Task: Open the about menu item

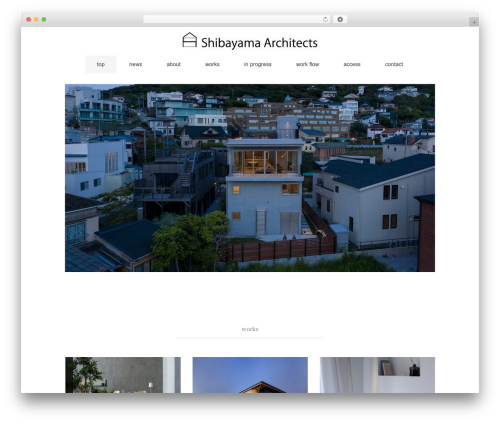Action: click(x=173, y=64)
